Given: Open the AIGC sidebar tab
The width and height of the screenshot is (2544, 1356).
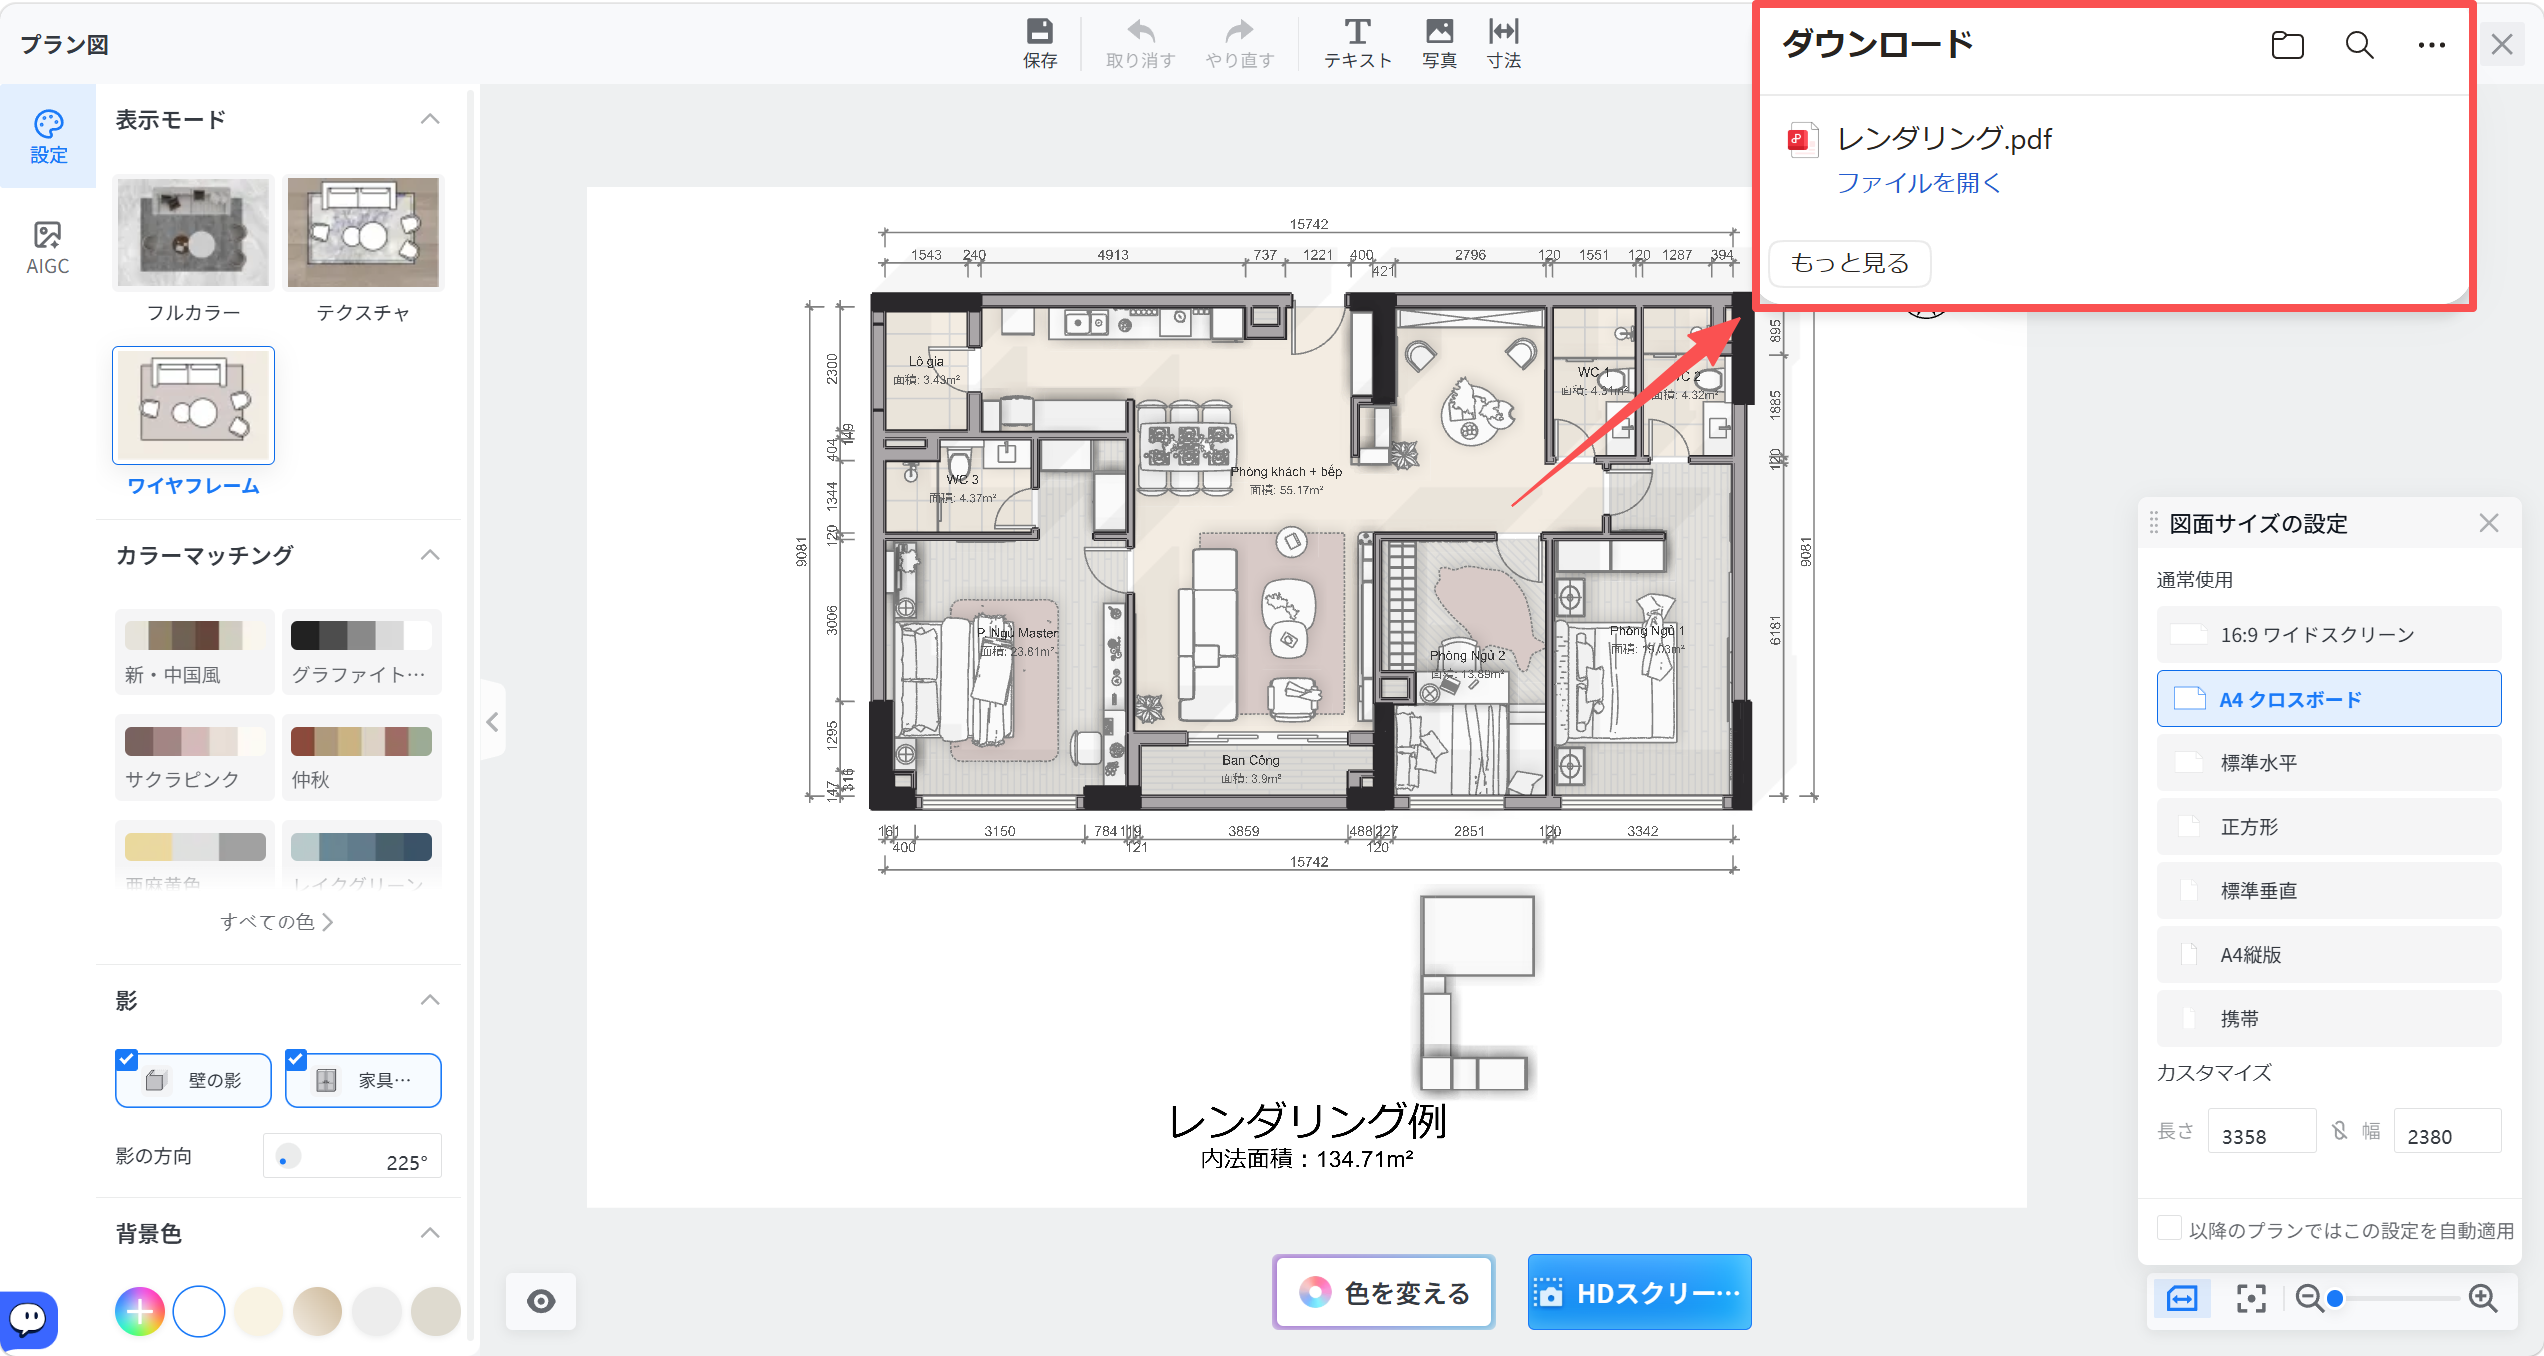Looking at the screenshot, I should (x=48, y=248).
